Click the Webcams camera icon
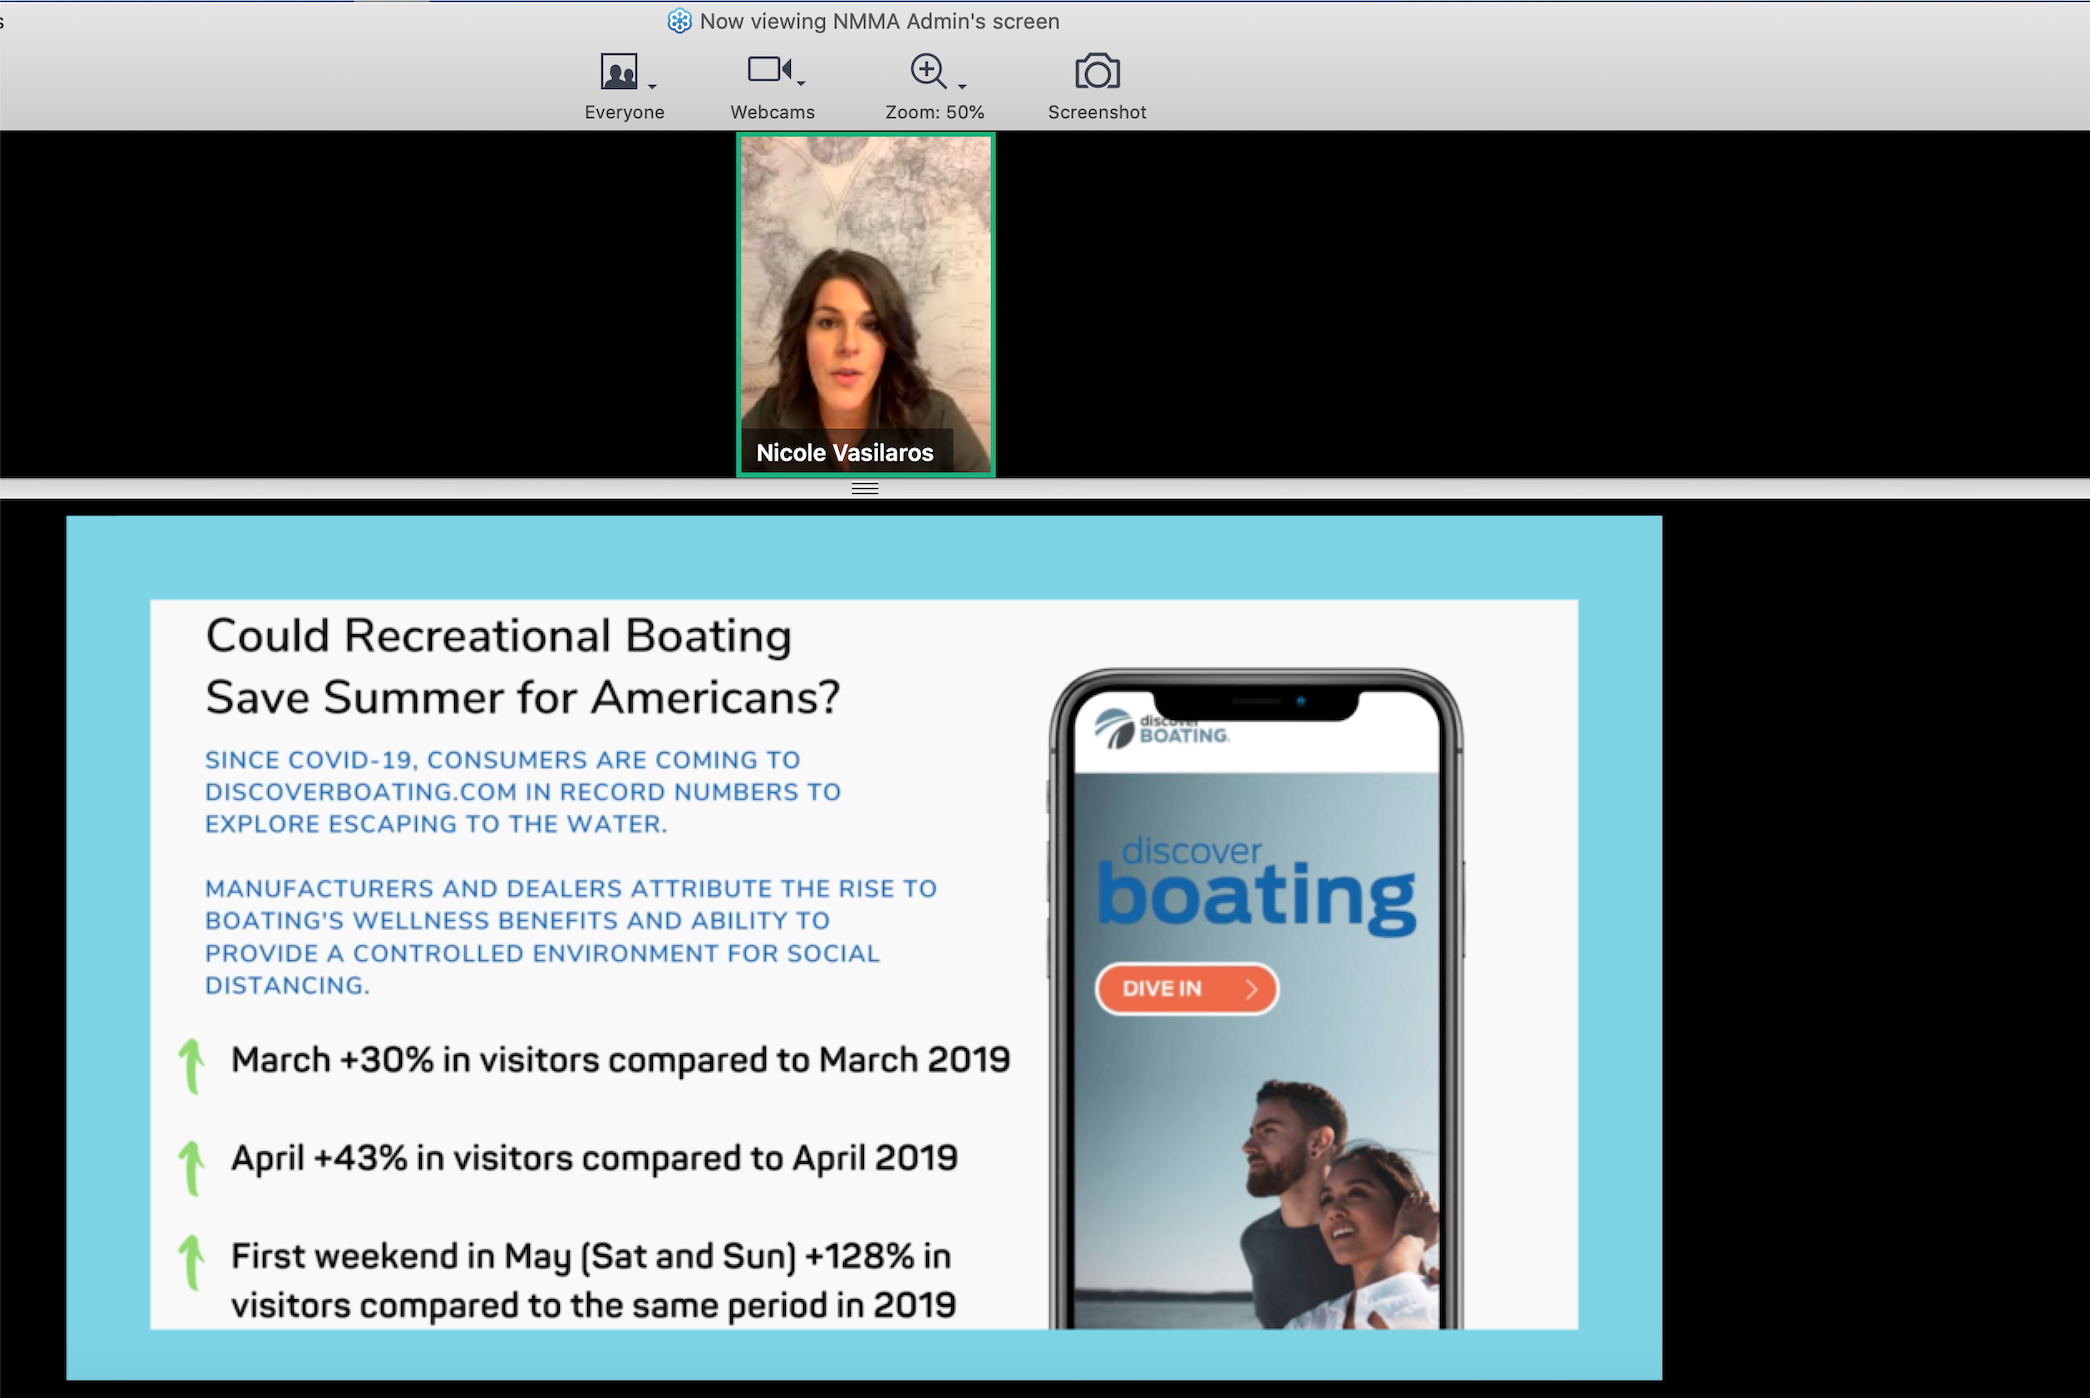Screen dimensions: 2090x1398 pyautogui.click(x=769, y=70)
